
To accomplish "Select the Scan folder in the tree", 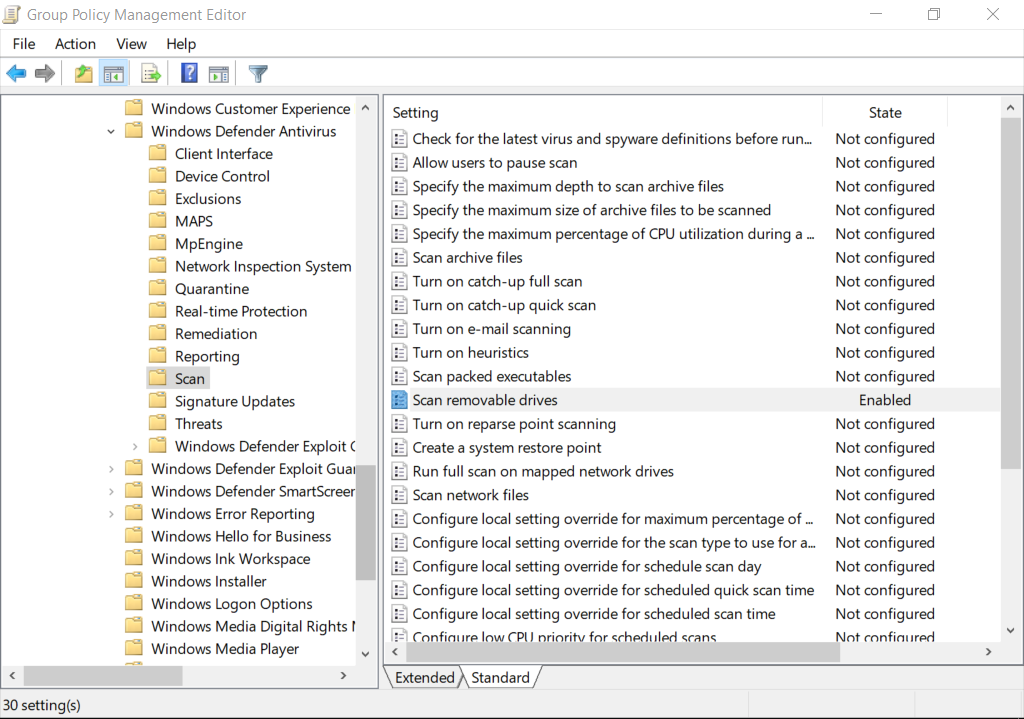I will (189, 379).
